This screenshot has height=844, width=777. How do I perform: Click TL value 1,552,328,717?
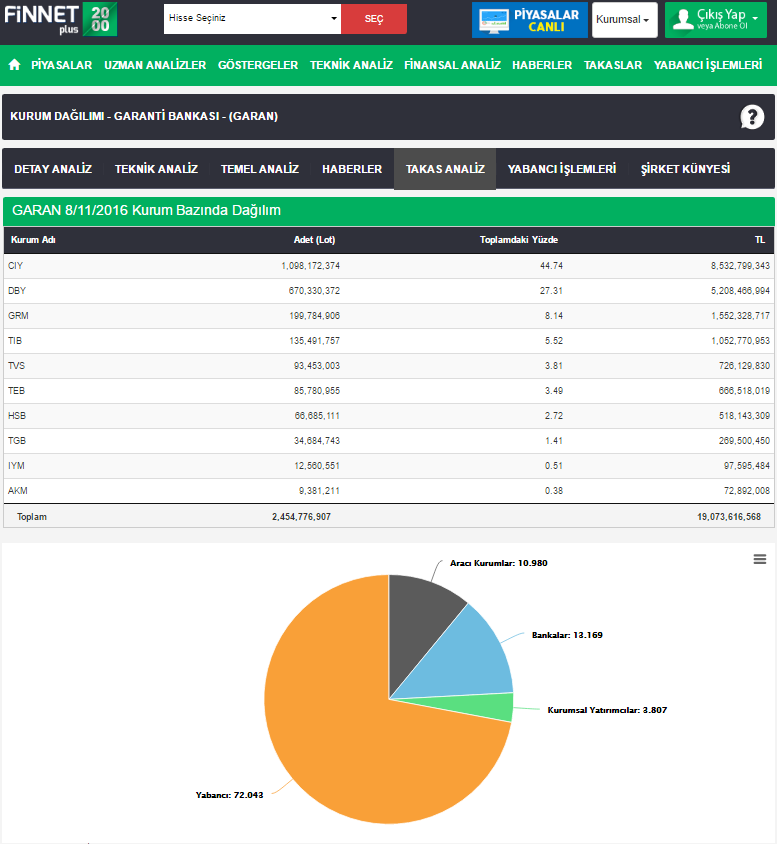pyautogui.click(x=740, y=316)
